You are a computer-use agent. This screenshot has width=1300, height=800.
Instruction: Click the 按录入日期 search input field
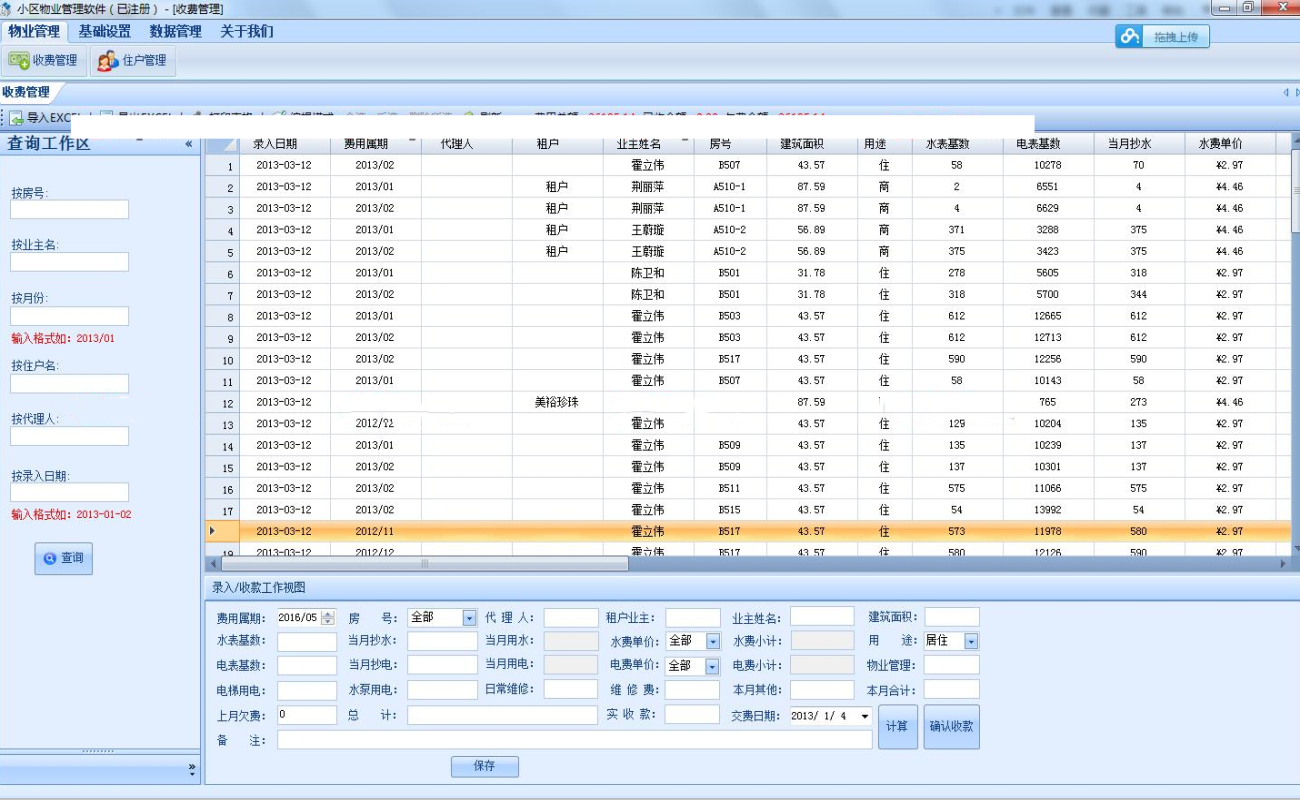tap(70, 492)
